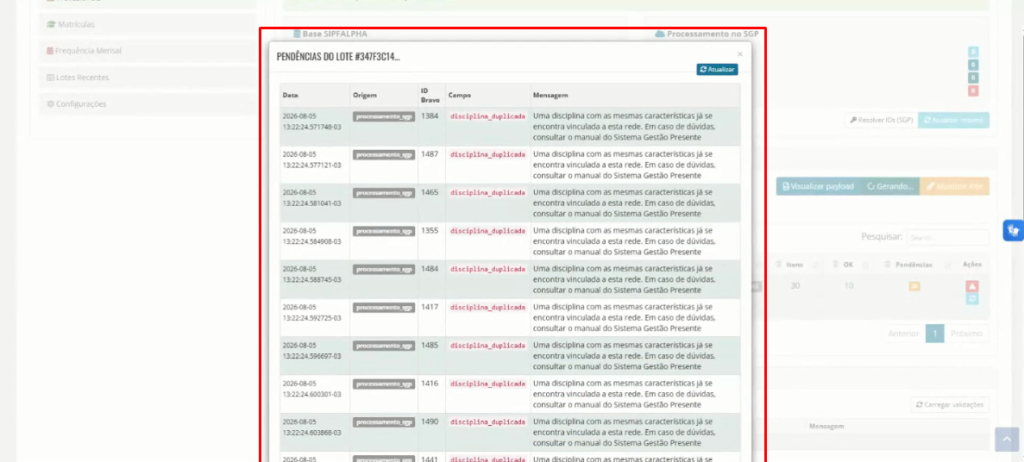
Task: Click the Matrículas graduation cap icon
Action: (x=51, y=24)
